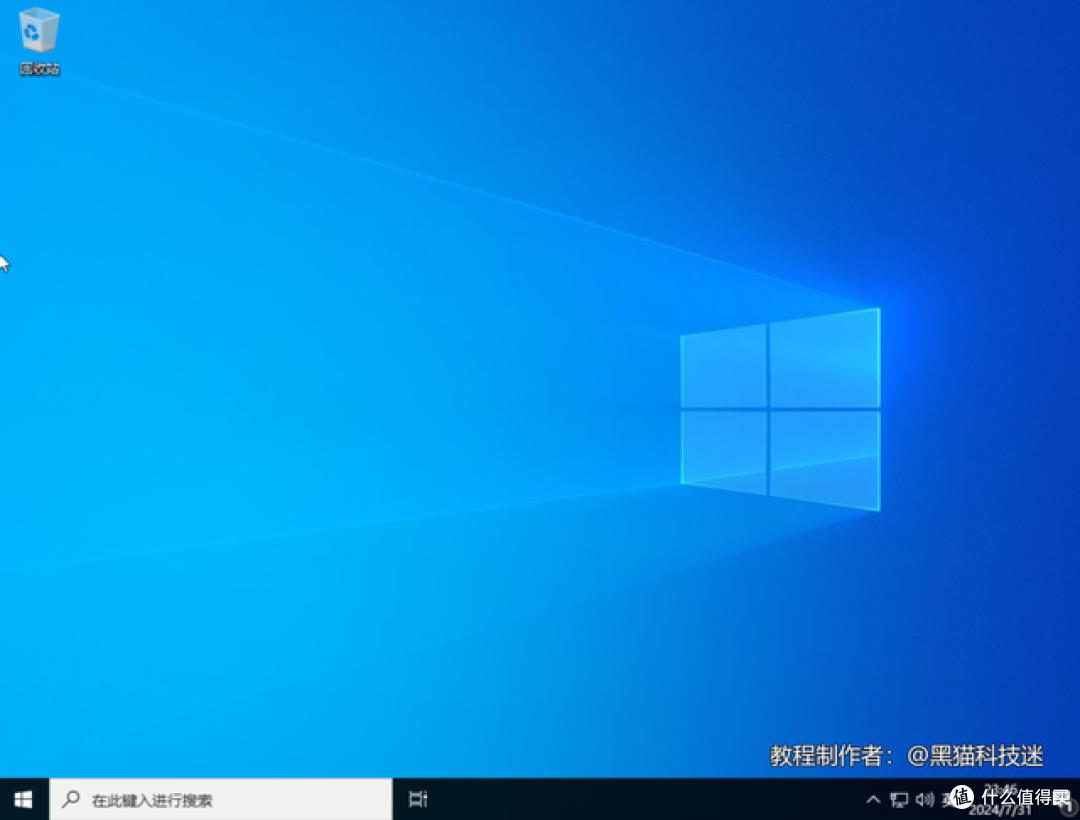Click the 教程制作者 watermark text
This screenshot has width=1080, height=820.
(828, 756)
